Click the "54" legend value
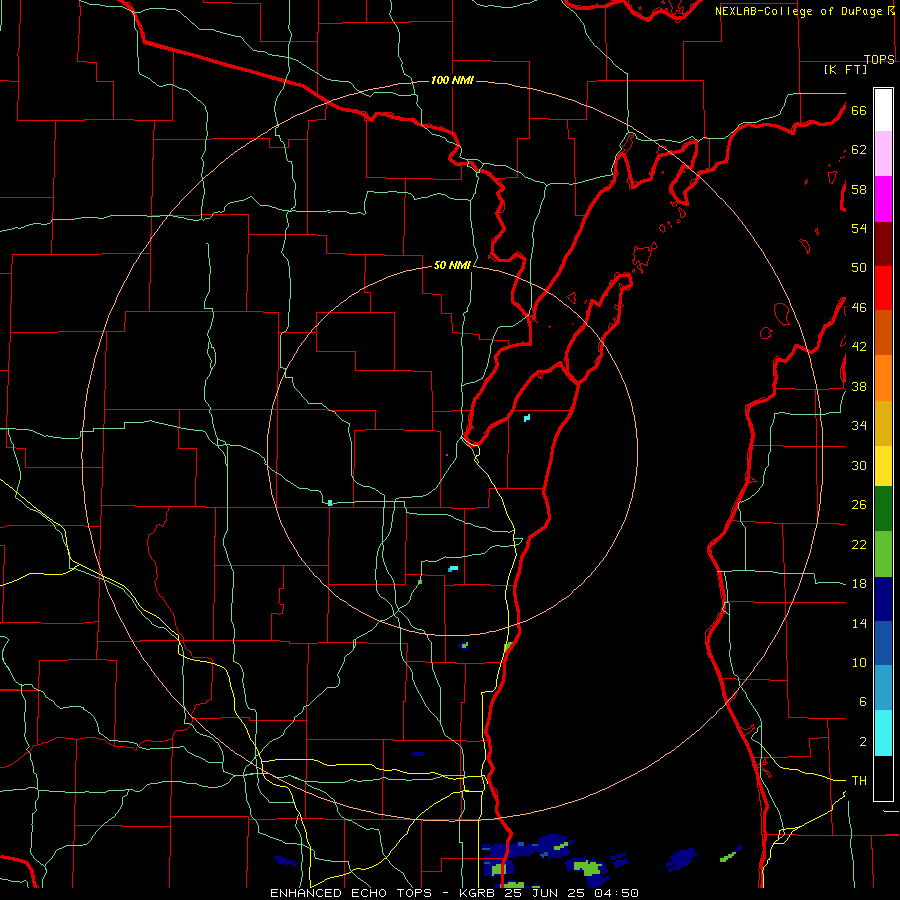Image resolution: width=900 pixels, height=900 pixels. tap(859, 228)
